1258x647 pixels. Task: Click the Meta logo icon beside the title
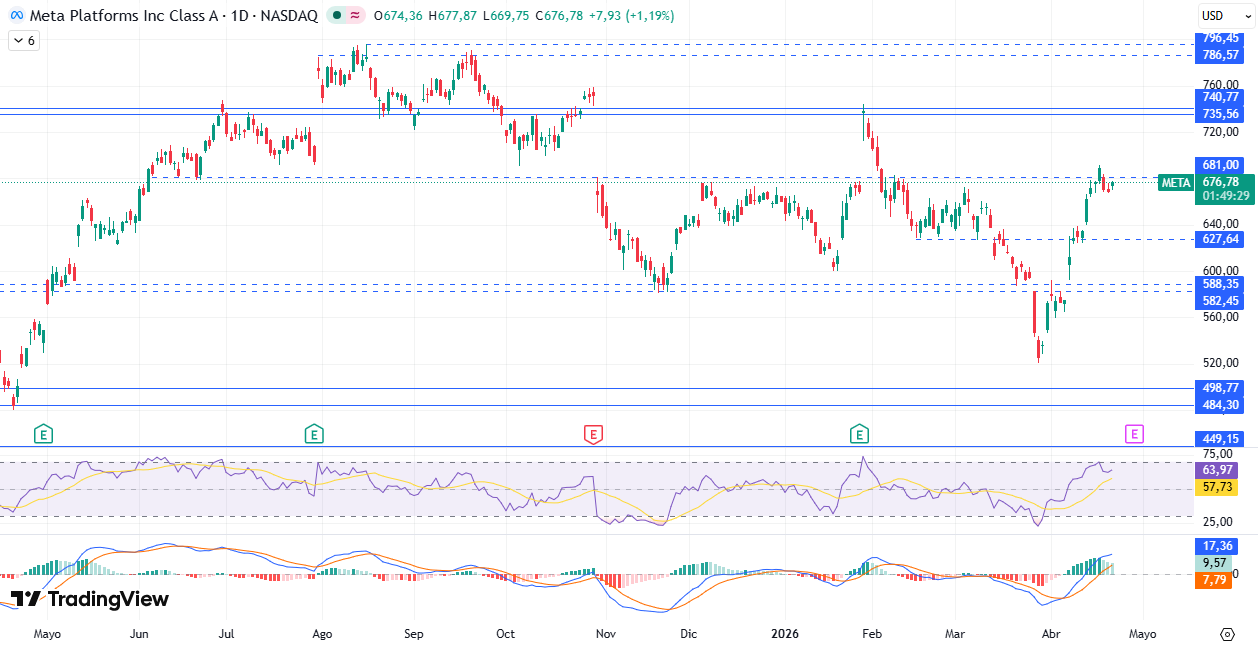[16, 16]
